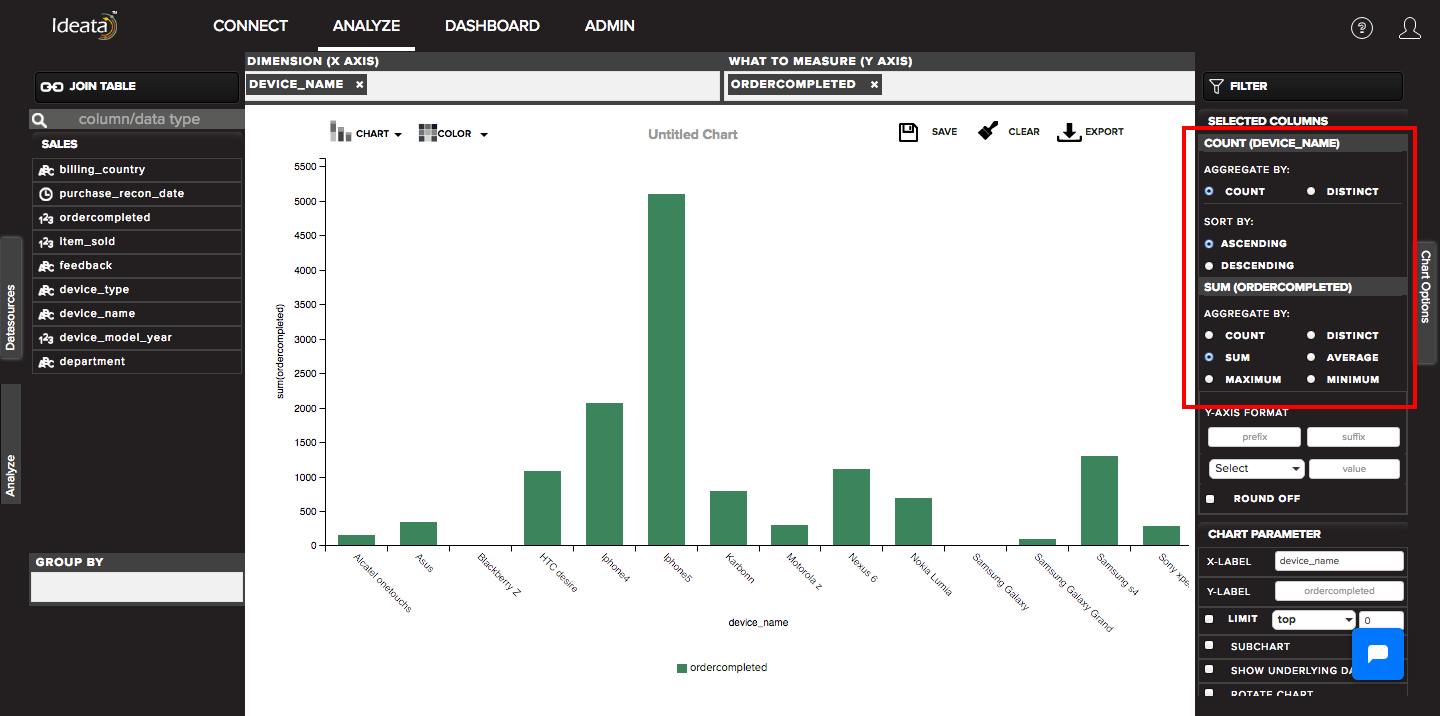Open the CHART type dropdown

point(366,133)
